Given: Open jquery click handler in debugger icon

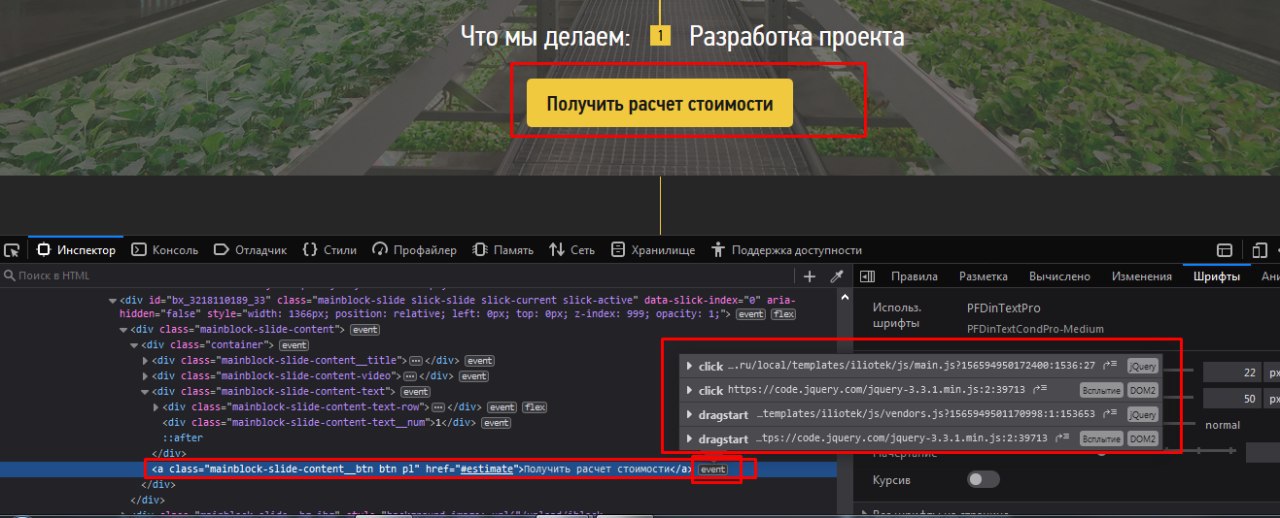Looking at the screenshot, I should pos(1040,390).
